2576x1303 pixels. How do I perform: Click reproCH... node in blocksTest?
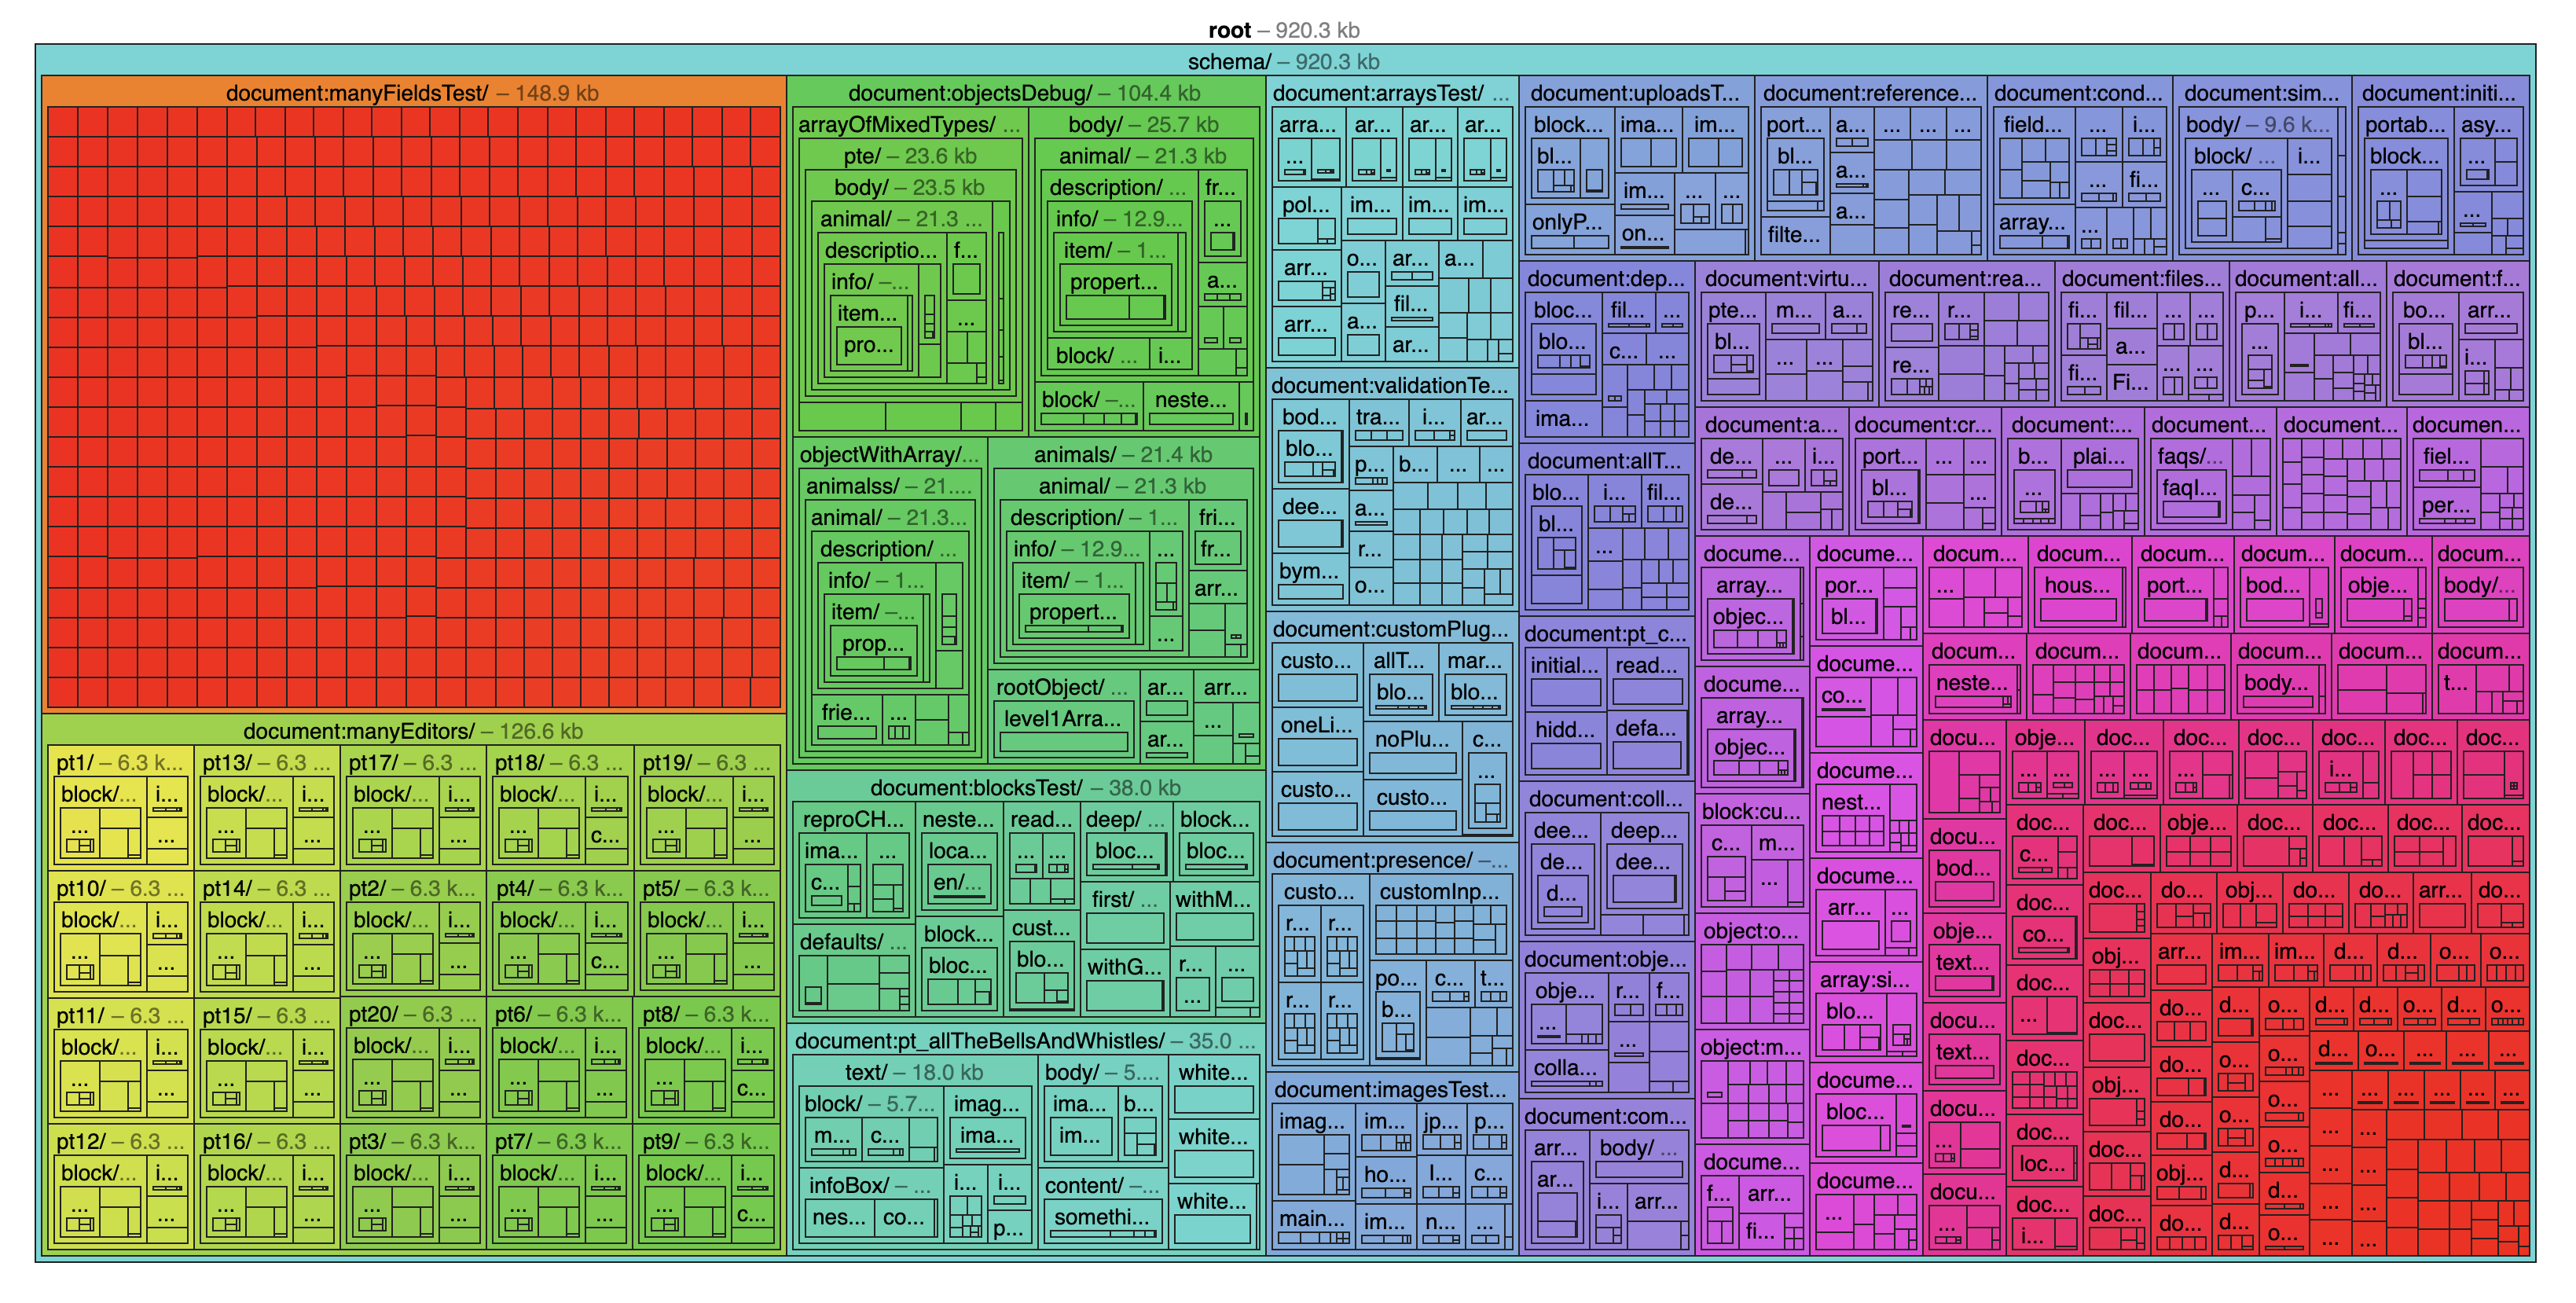click(853, 819)
